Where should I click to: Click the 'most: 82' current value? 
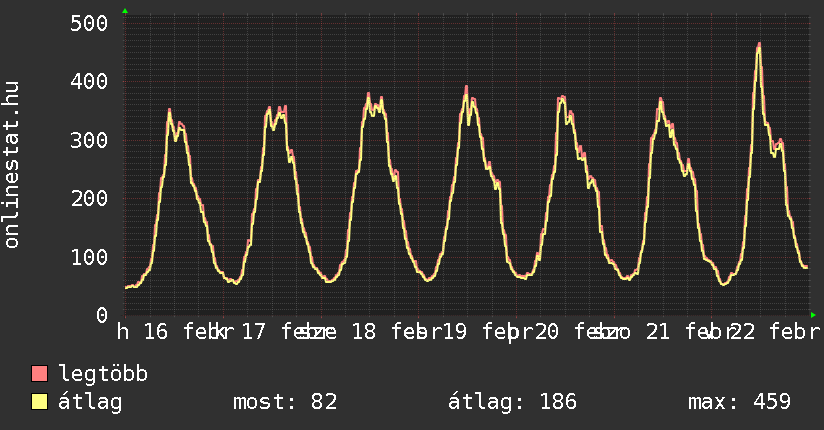pos(285,402)
